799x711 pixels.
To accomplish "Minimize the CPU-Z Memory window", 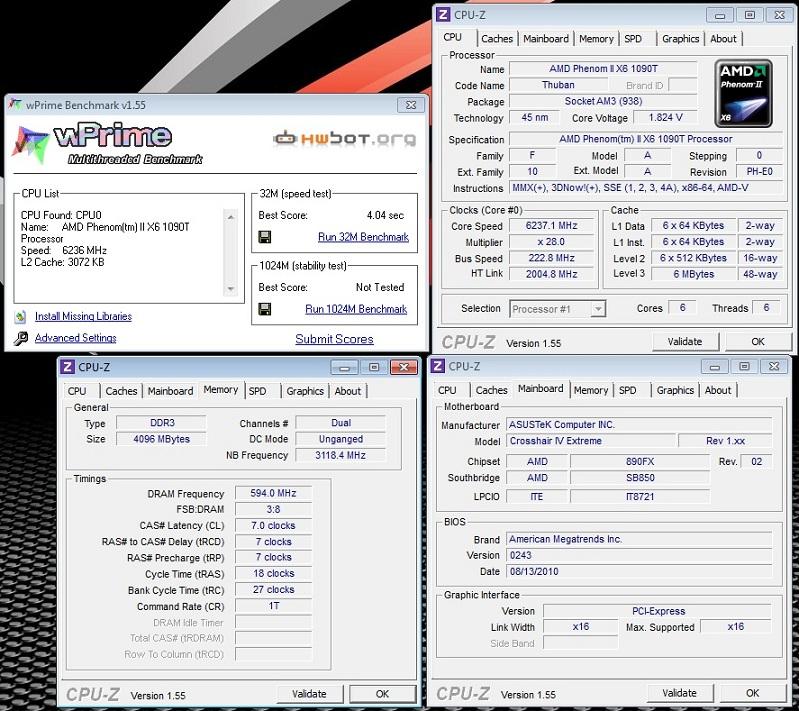I will pyautogui.click(x=344, y=367).
